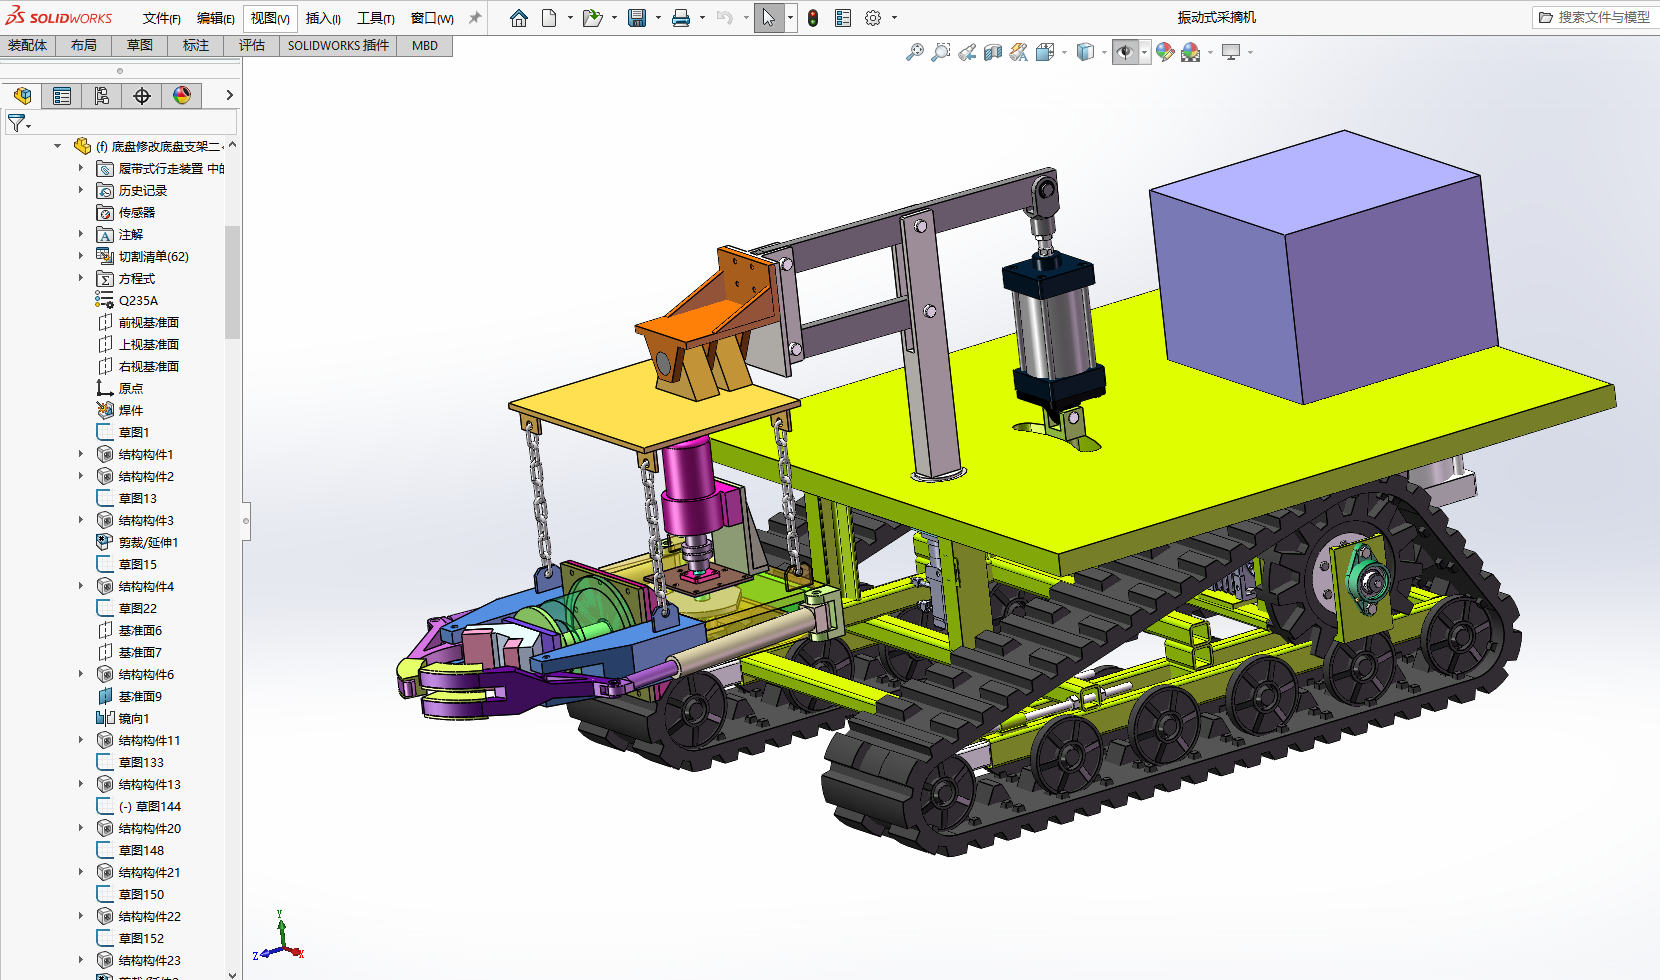Expand the 方程式 tree node
1660x980 pixels.
[x=81, y=278]
